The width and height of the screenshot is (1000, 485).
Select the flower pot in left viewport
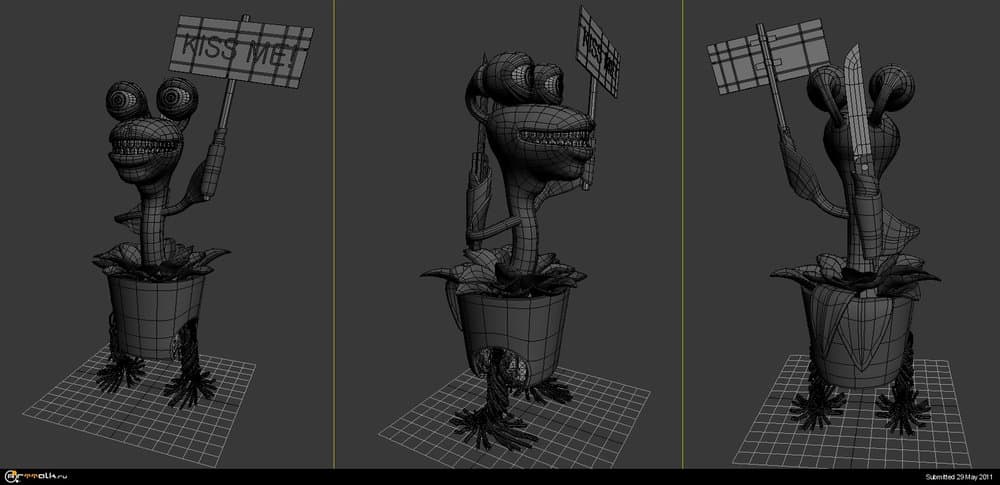pos(154,312)
